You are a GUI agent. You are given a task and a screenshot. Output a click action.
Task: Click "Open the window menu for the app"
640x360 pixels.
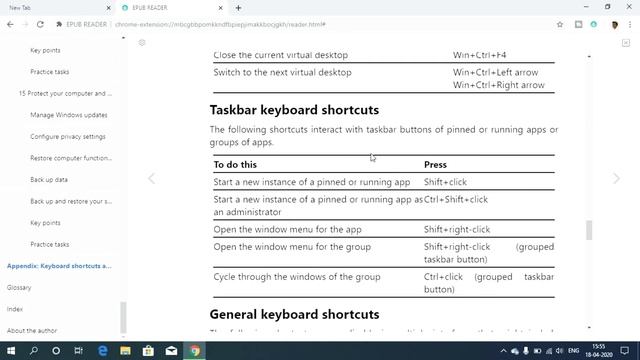pyautogui.click(x=287, y=229)
